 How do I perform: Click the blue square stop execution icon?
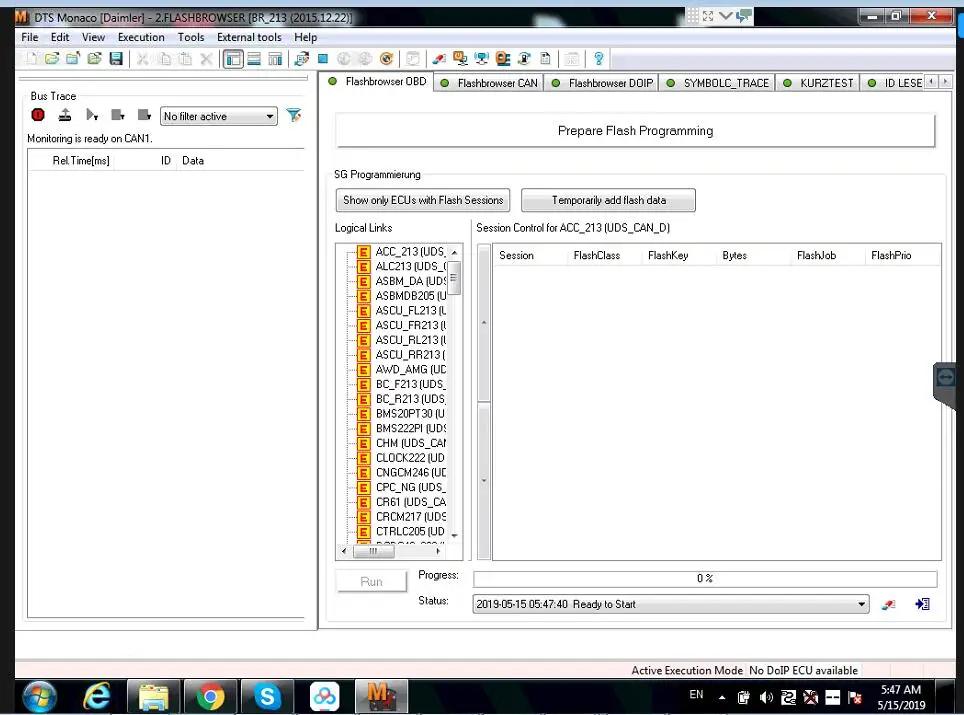(x=323, y=59)
